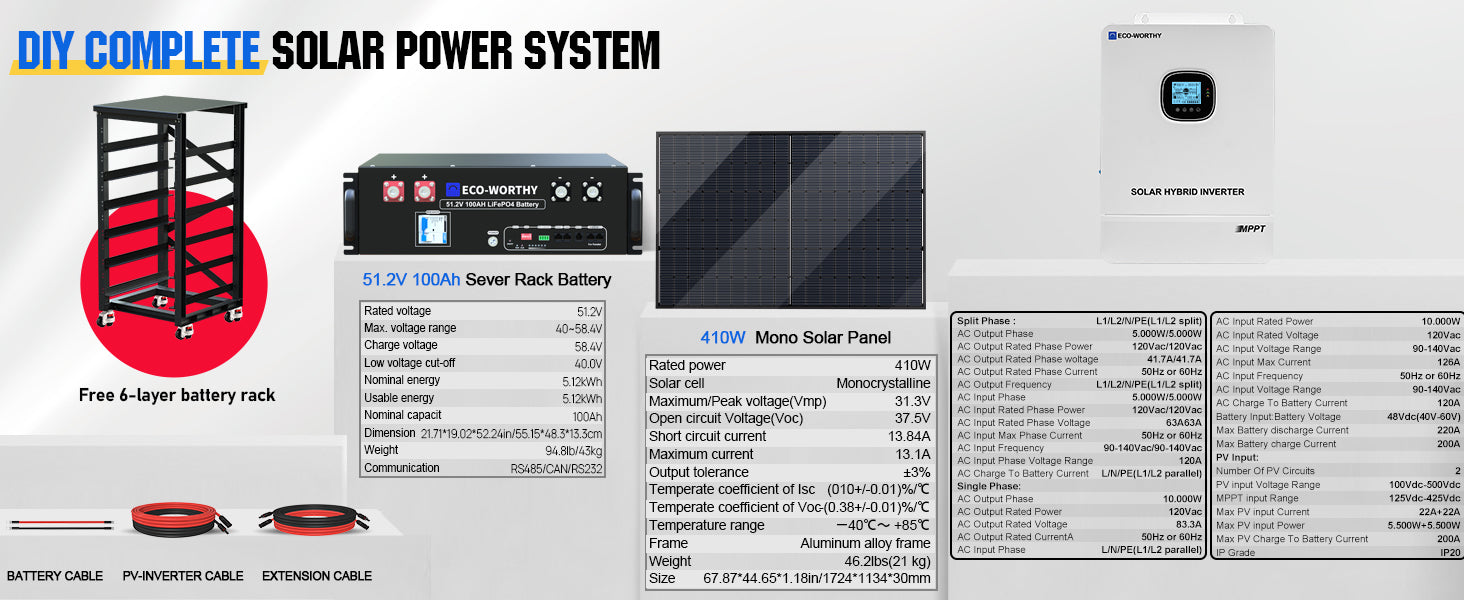This screenshot has width=1464, height=600.
Task: Click the leftmost red positive battery terminal
Action: tap(393, 189)
